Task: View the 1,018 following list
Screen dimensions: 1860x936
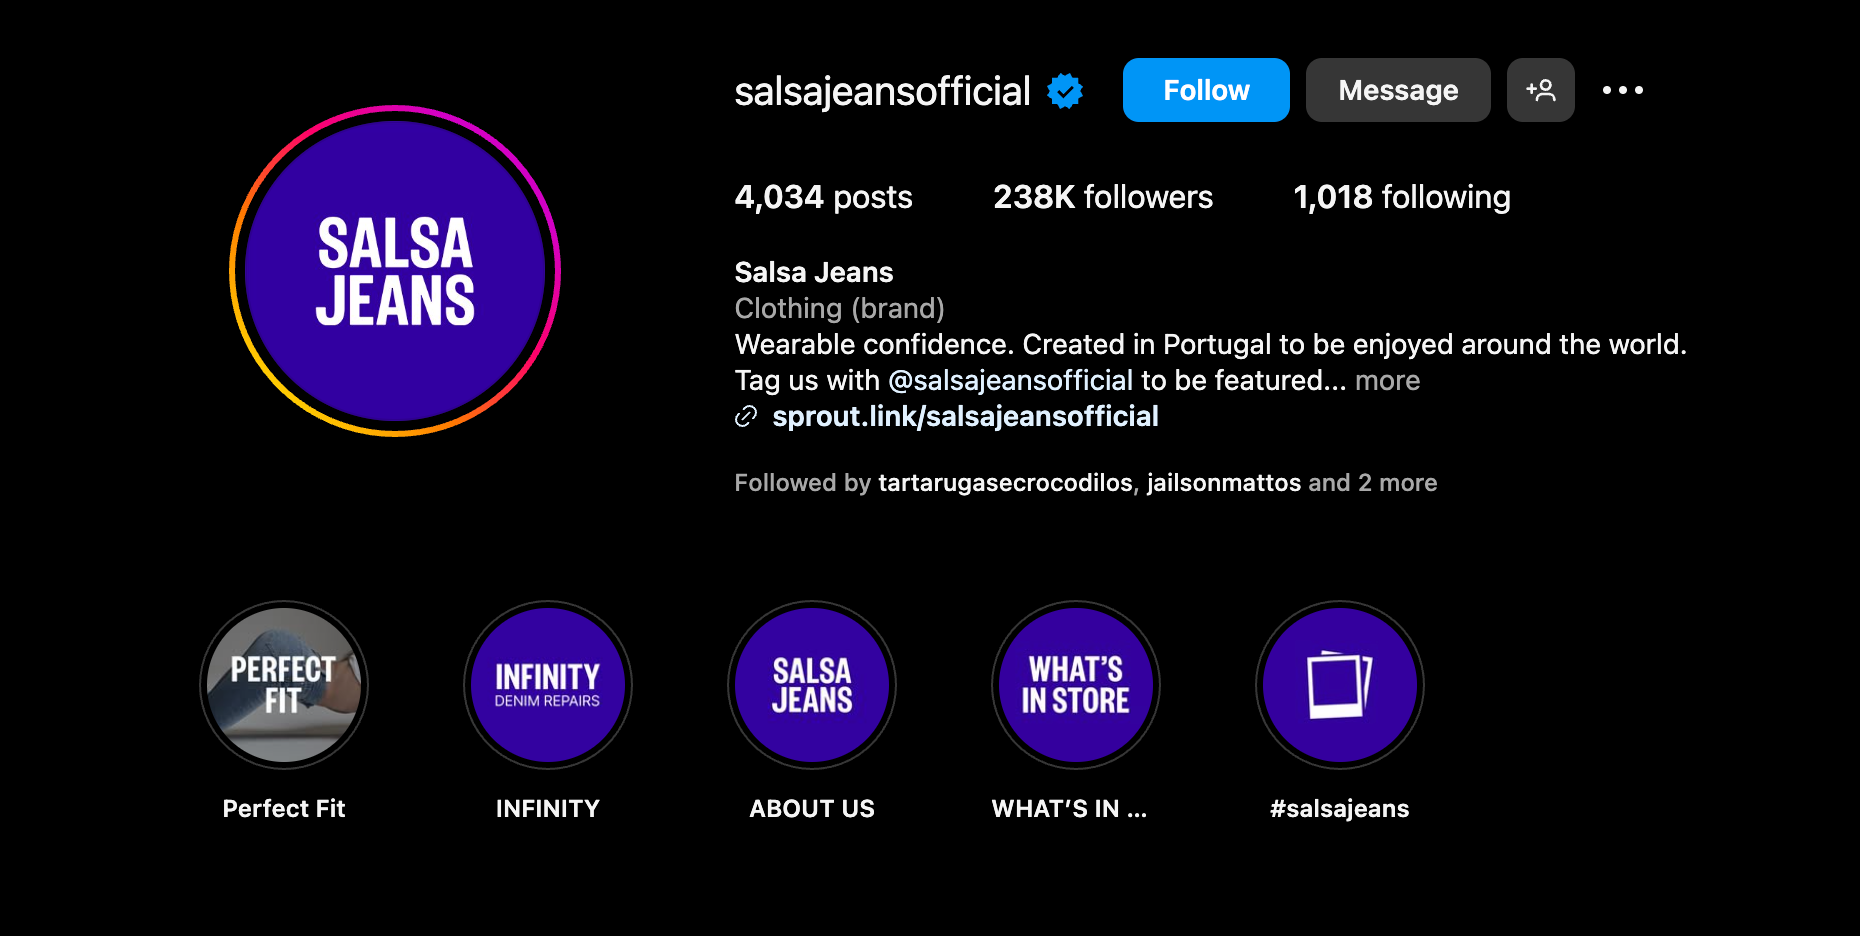Action: (x=1402, y=197)
